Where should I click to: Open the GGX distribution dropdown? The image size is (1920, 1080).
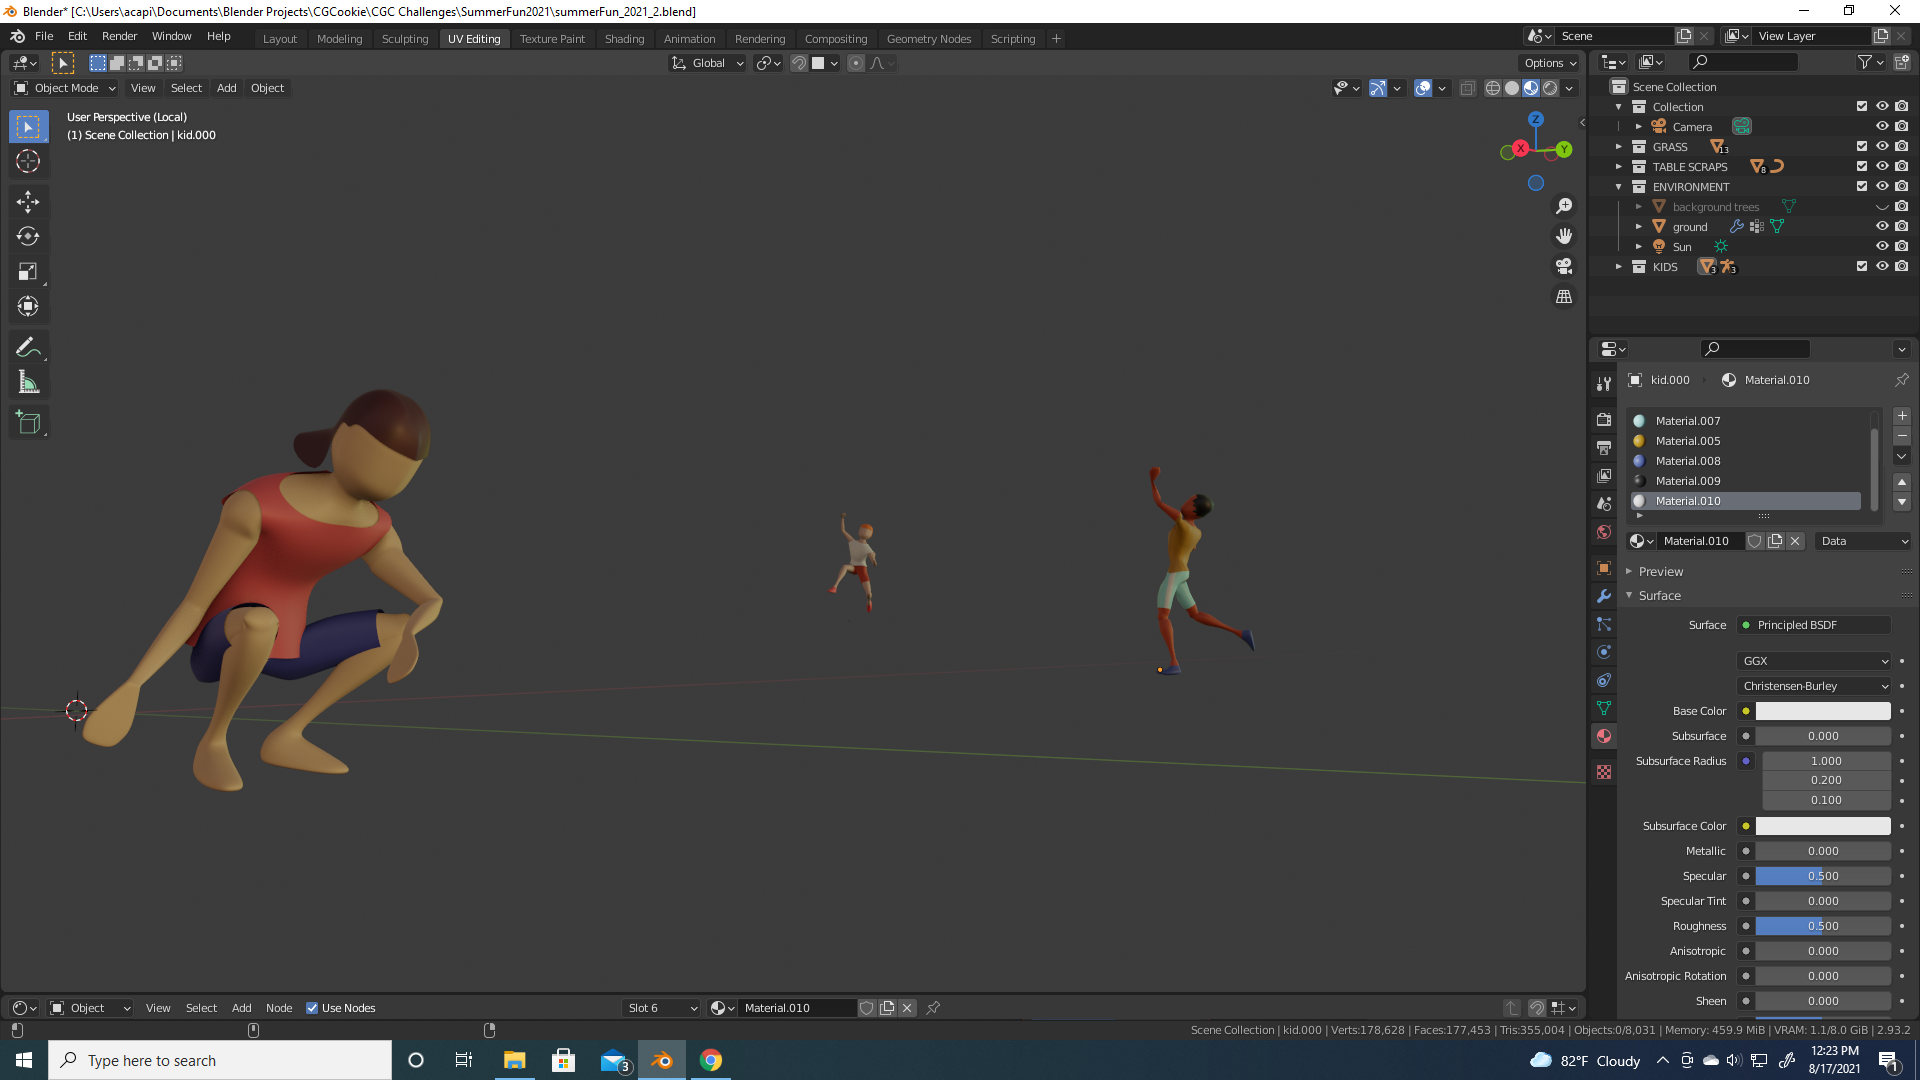tap(1814, 661)
